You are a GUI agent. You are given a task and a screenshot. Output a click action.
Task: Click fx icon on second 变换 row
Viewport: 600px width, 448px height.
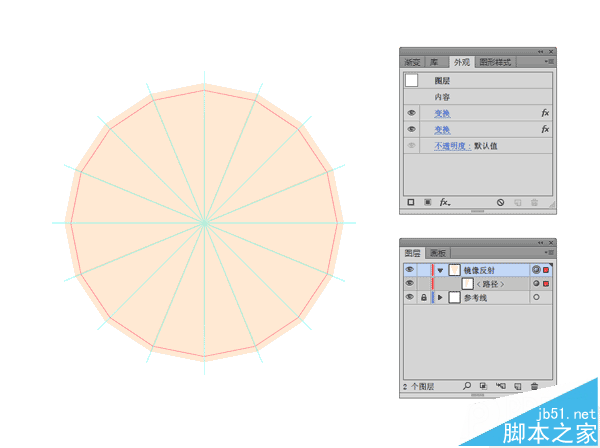tap(545, 129)
